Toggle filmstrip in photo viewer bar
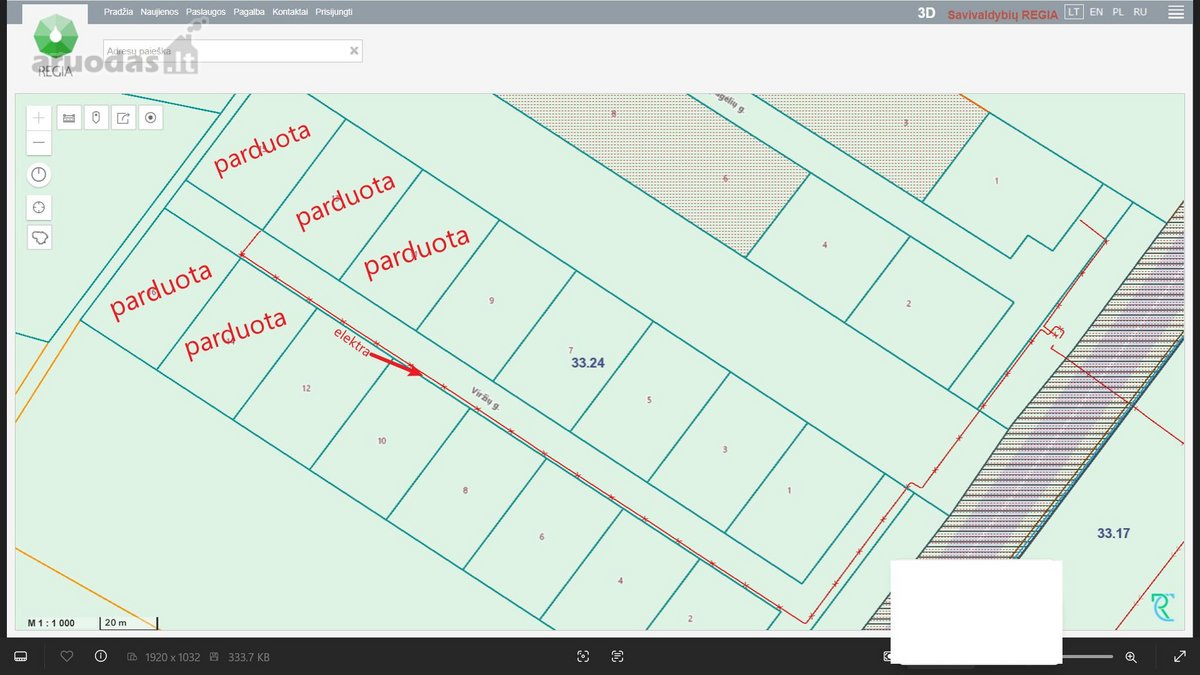Screen dimensions: 1200x675 click(19, 657)
